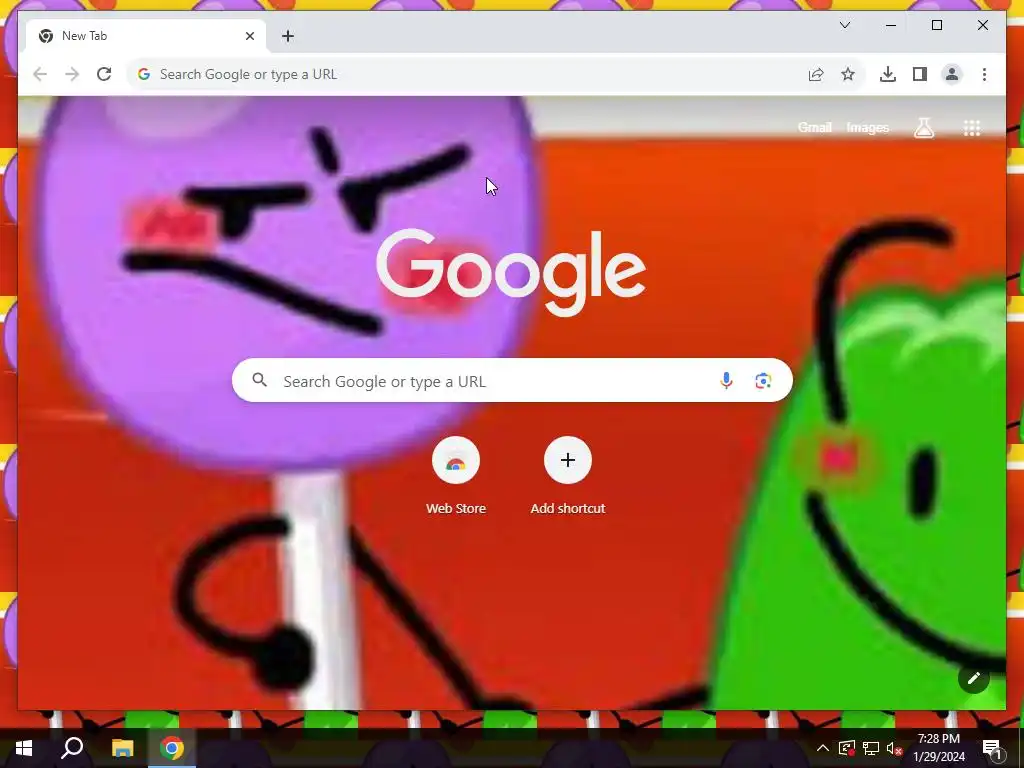Add a new shortcut tile
Viewport: 1024px width, 768px height.
coord(568,476)
